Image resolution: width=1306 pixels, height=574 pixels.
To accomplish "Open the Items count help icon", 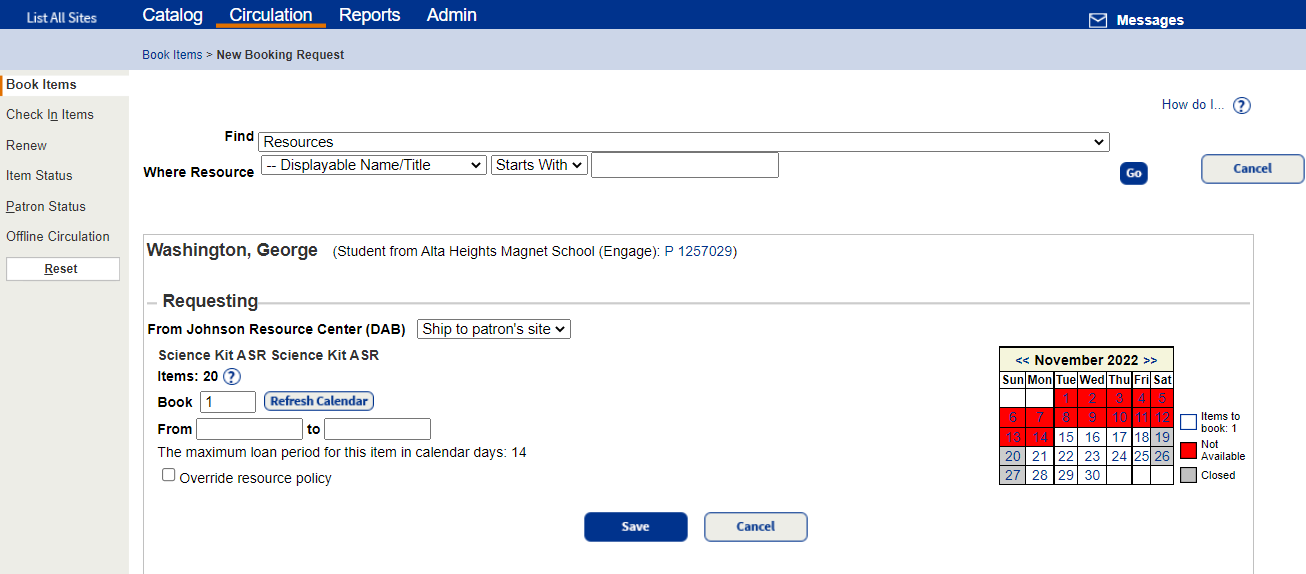I will pyautogui.click(x=232, y=377).
